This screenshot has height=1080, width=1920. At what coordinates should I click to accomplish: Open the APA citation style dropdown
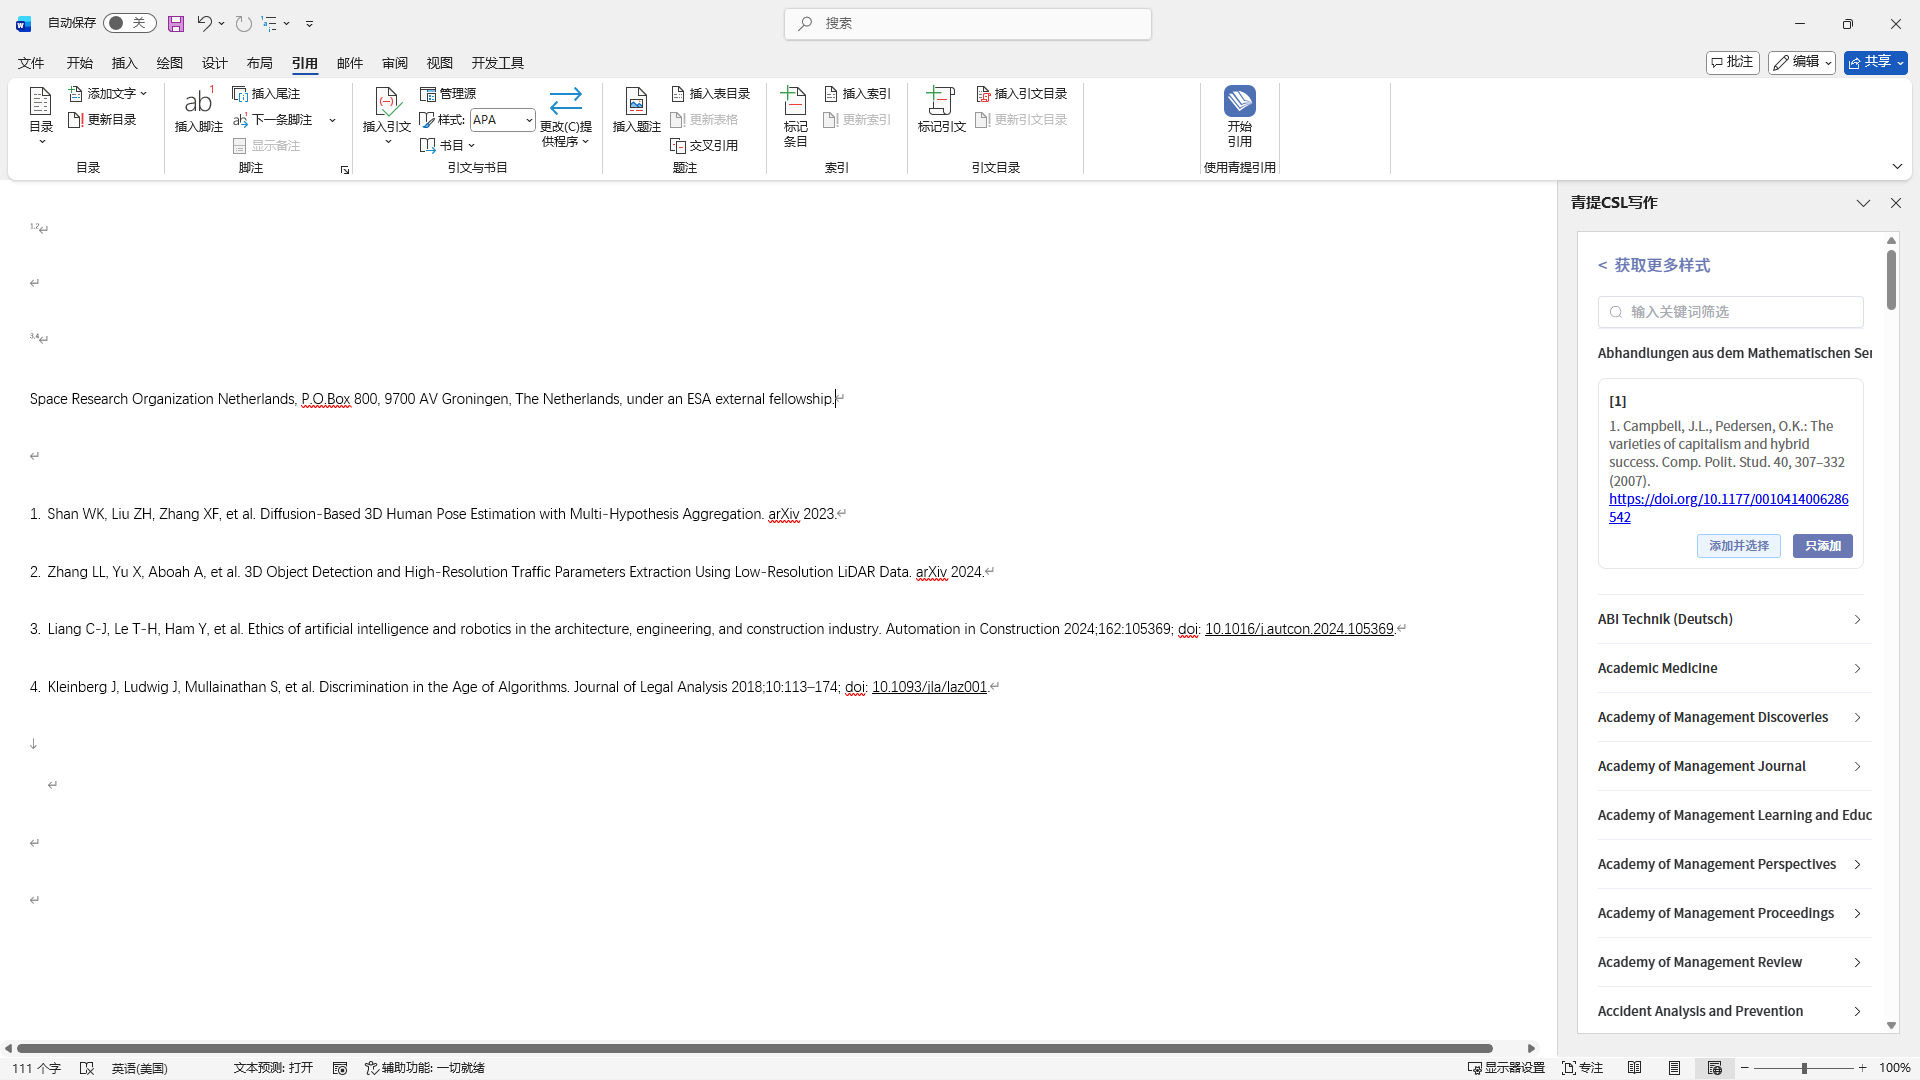(x=529, y=120)
